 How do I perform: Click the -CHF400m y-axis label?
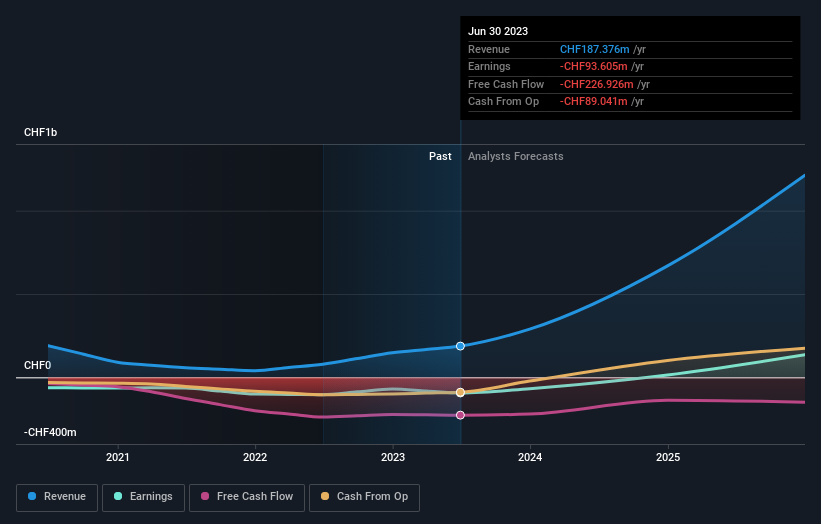tap(50, 432)
